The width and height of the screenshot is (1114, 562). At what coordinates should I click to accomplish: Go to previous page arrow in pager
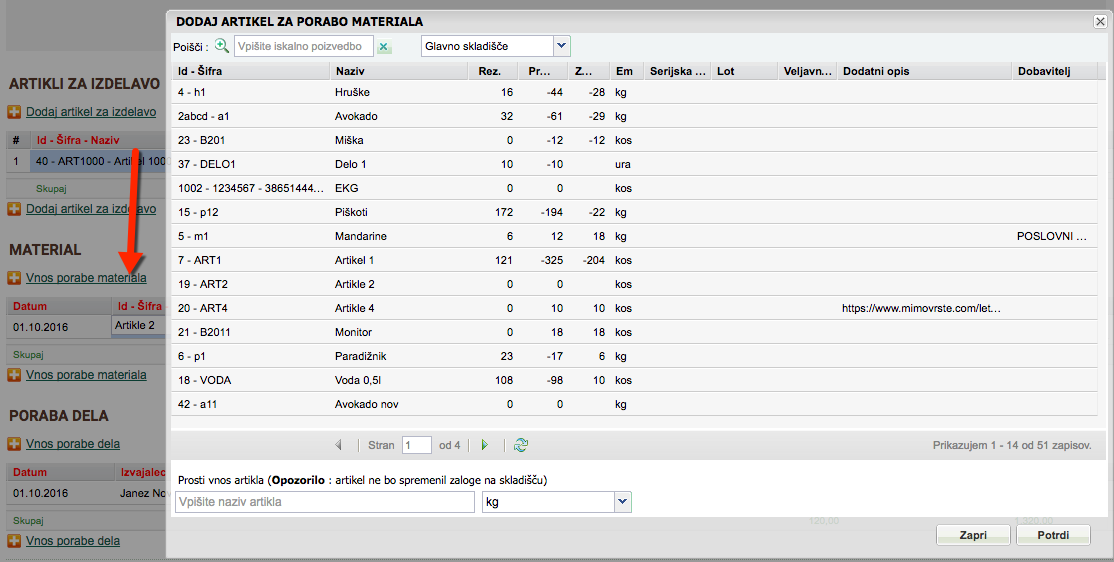[339, 445]
